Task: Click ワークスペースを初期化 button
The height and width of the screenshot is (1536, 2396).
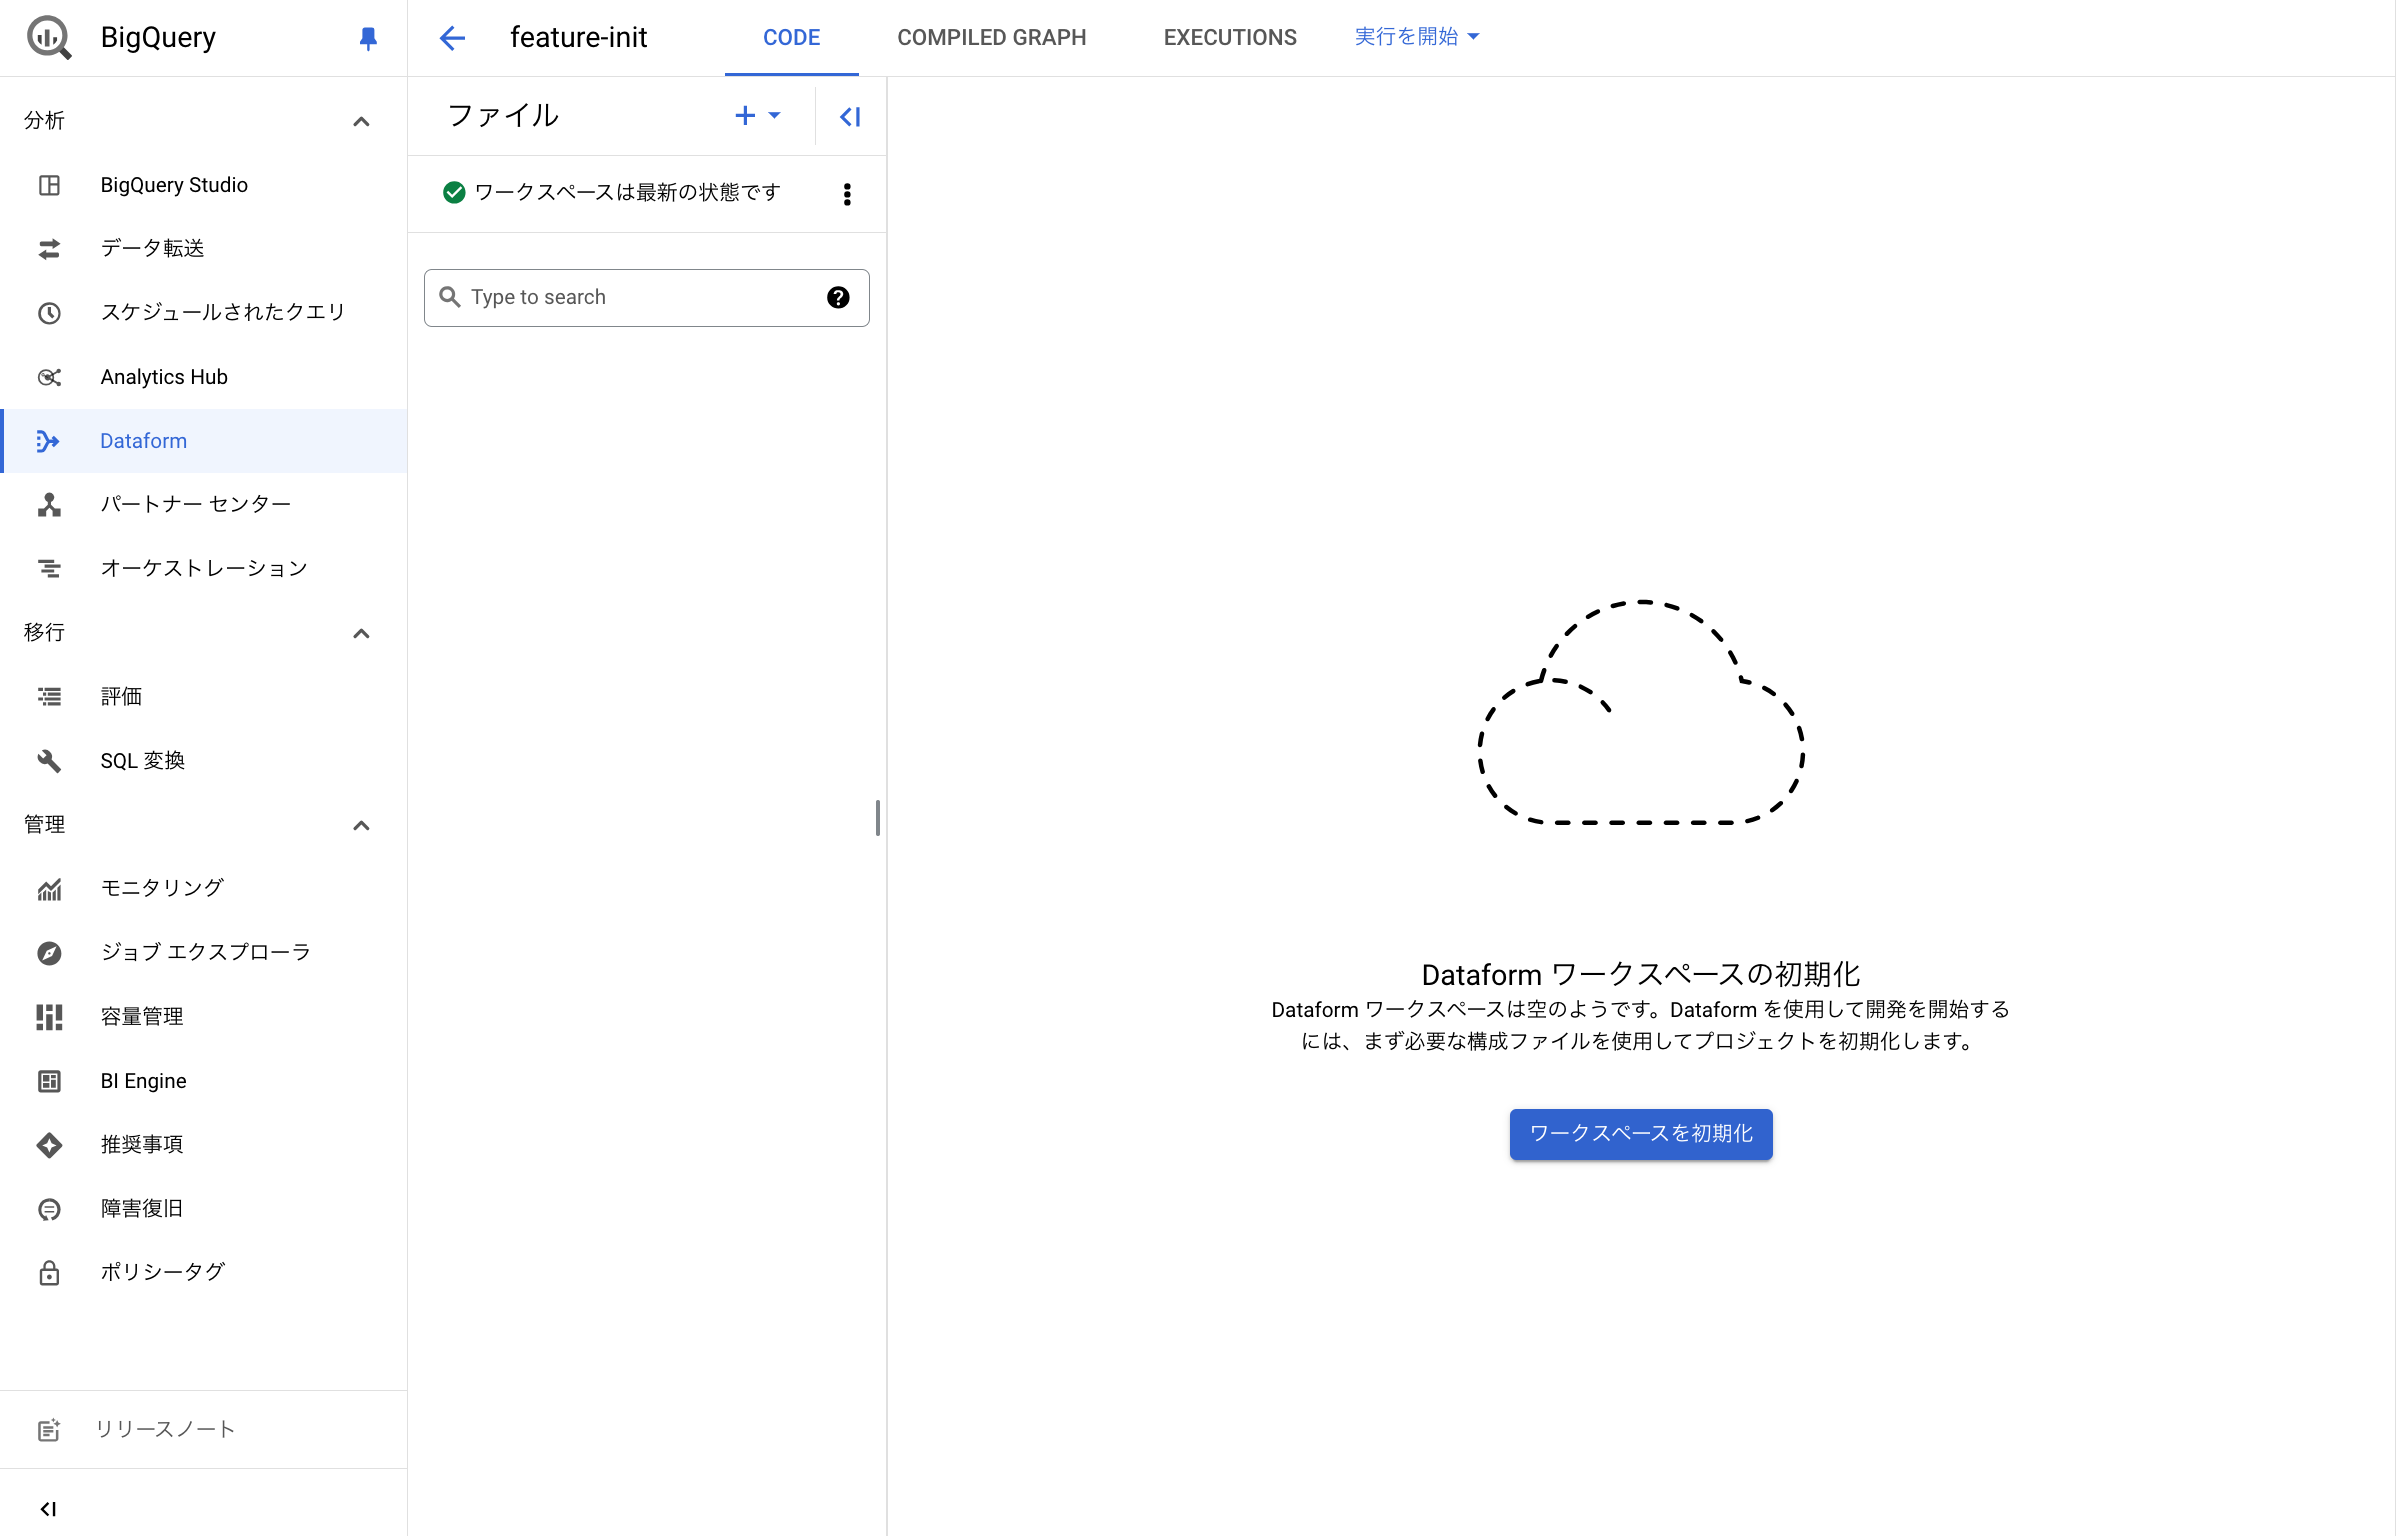Action: 1639,1134
